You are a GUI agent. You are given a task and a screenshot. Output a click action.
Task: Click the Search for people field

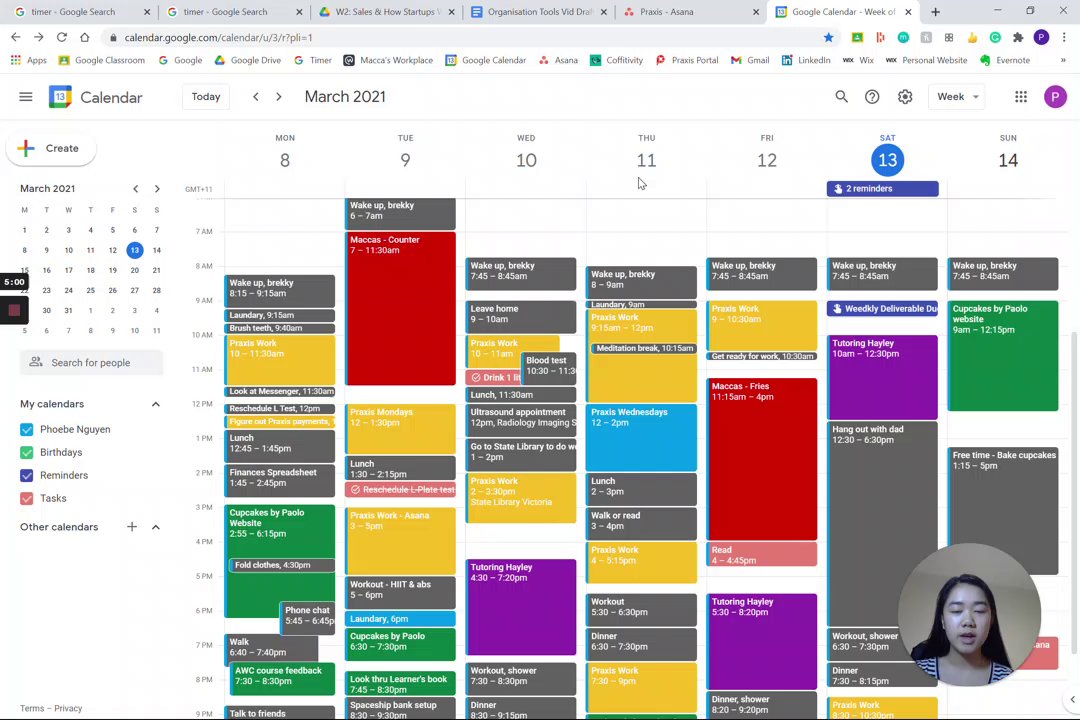92,362
